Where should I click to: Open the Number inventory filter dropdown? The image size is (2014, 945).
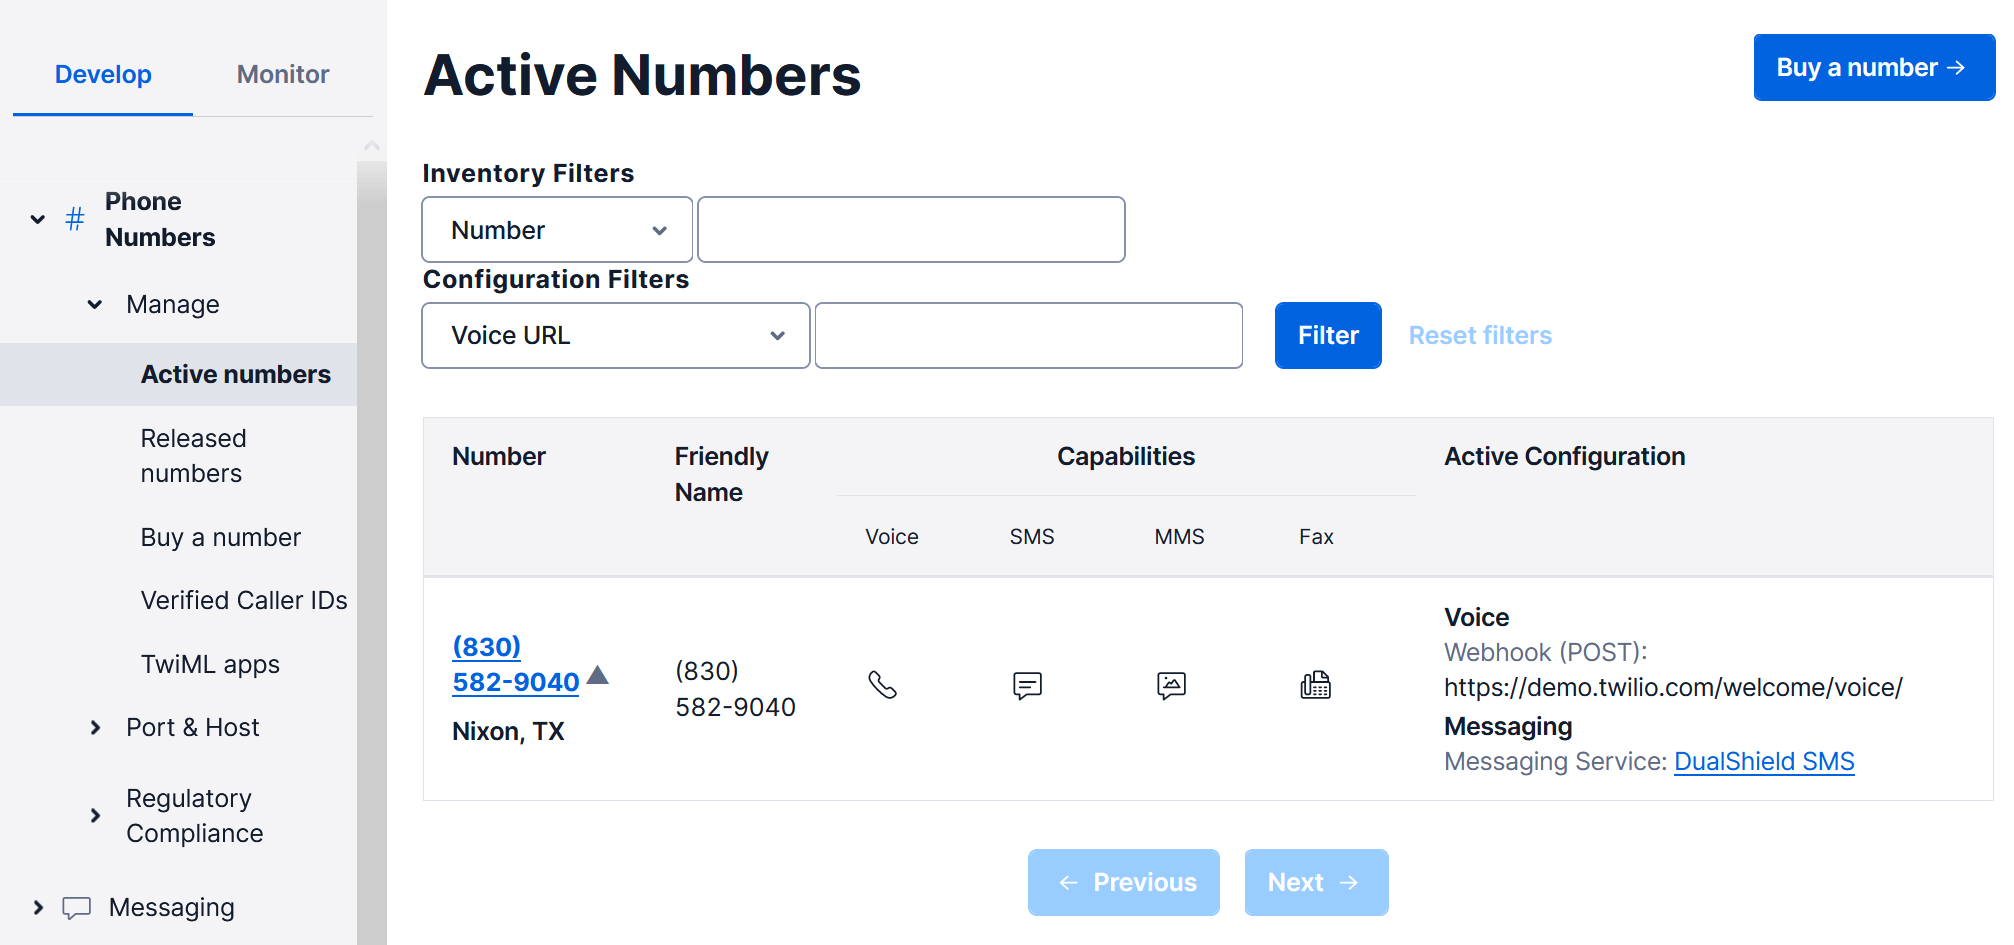[x=557, y=230]
